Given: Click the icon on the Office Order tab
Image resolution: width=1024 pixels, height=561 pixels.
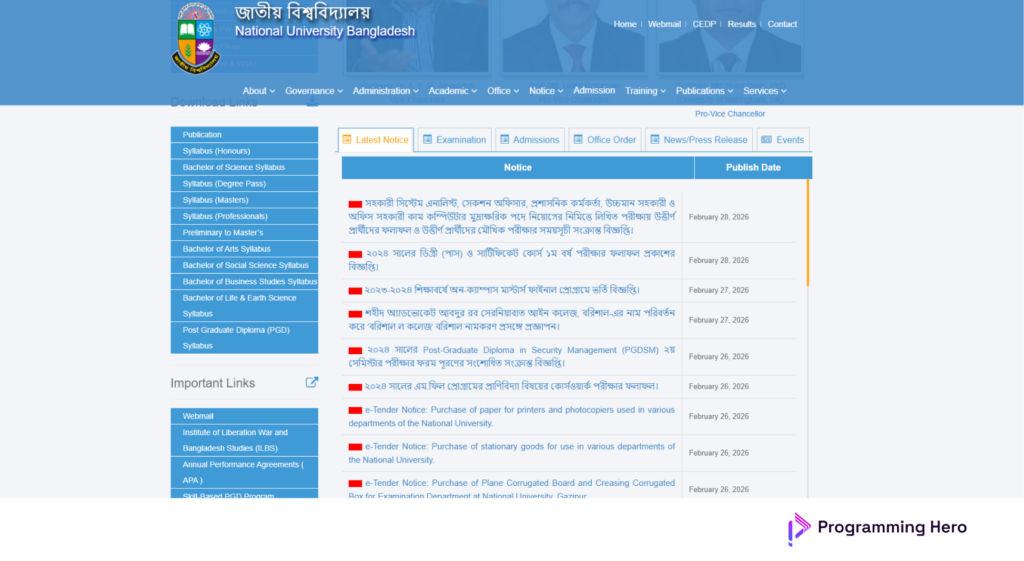Looking at the screenshot, I should click(578, 139).
